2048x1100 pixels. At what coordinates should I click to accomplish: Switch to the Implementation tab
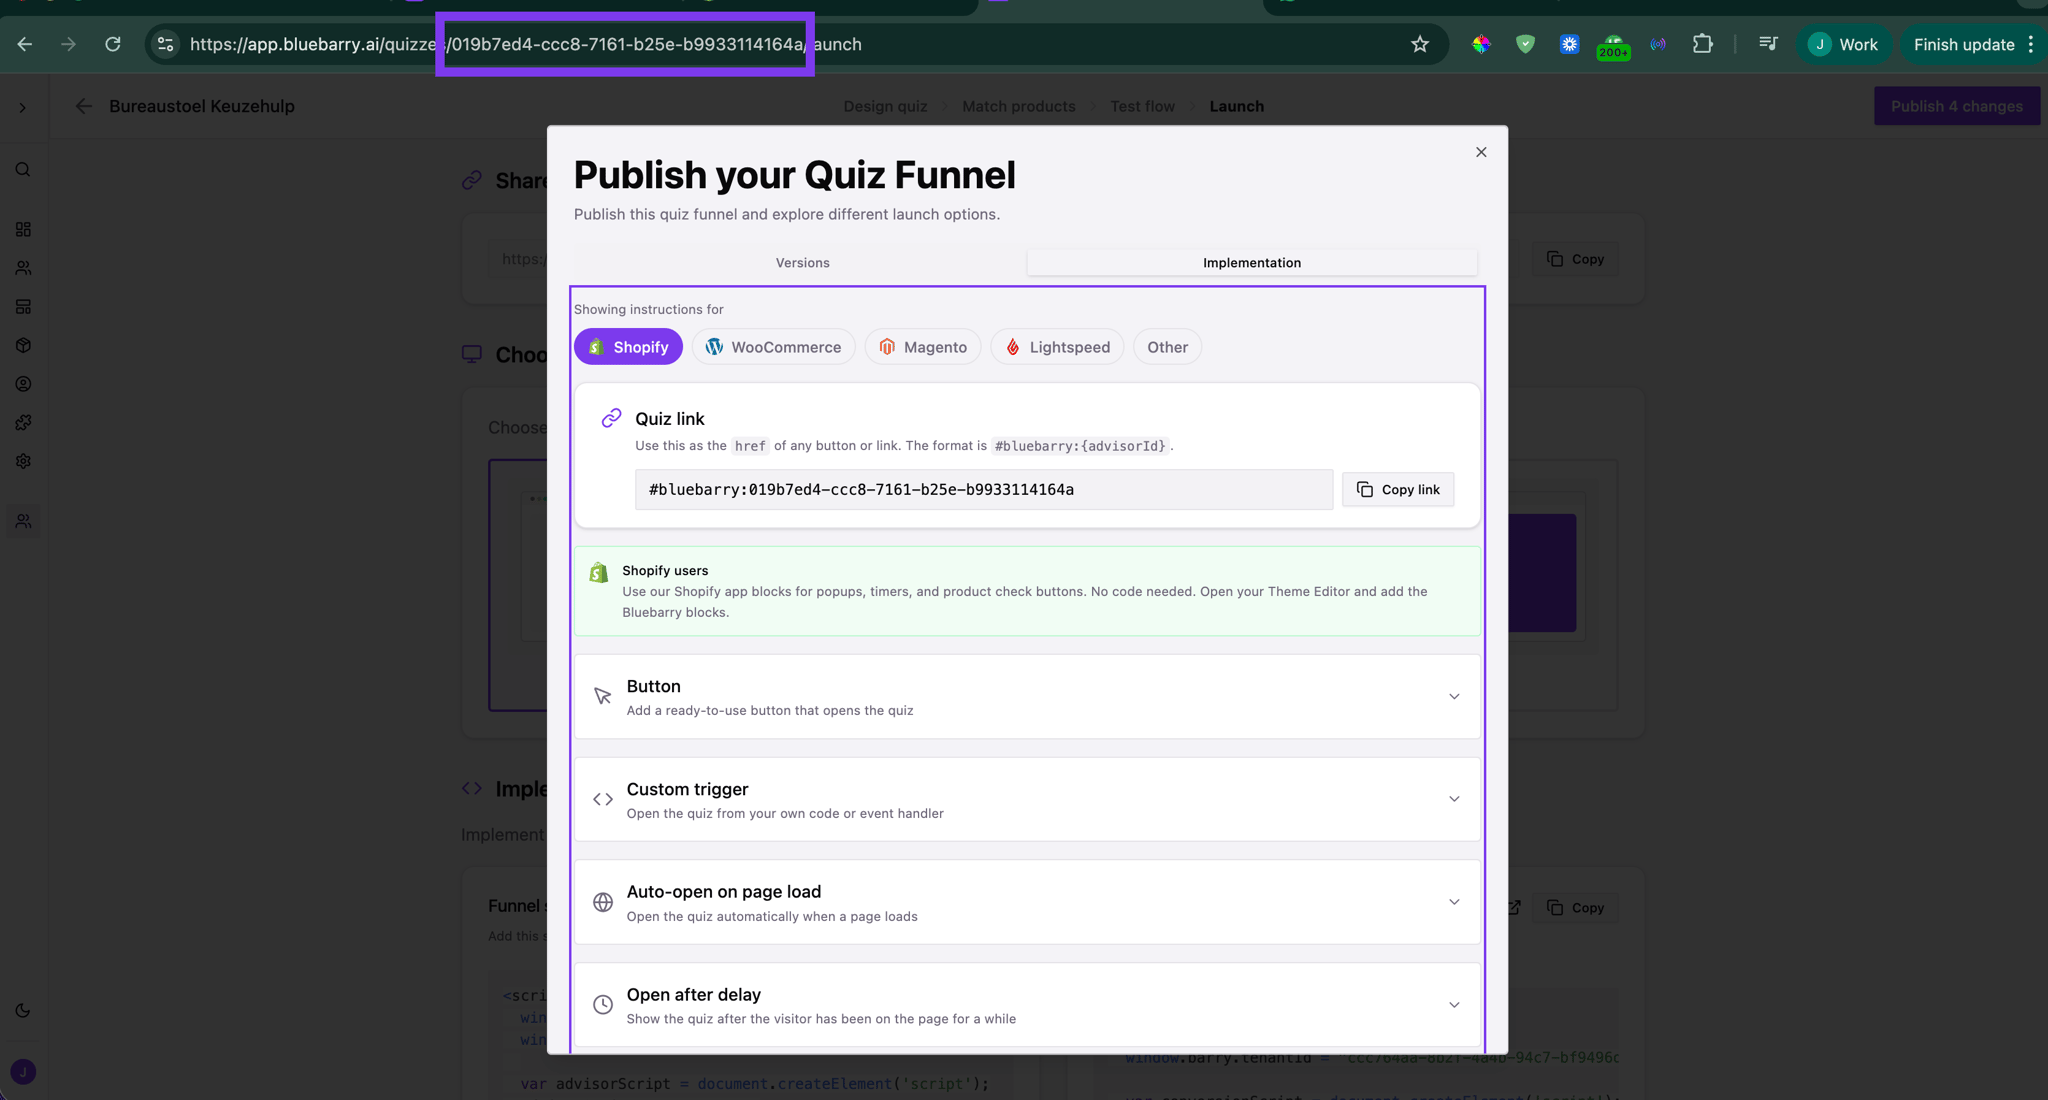(1251, 263)
